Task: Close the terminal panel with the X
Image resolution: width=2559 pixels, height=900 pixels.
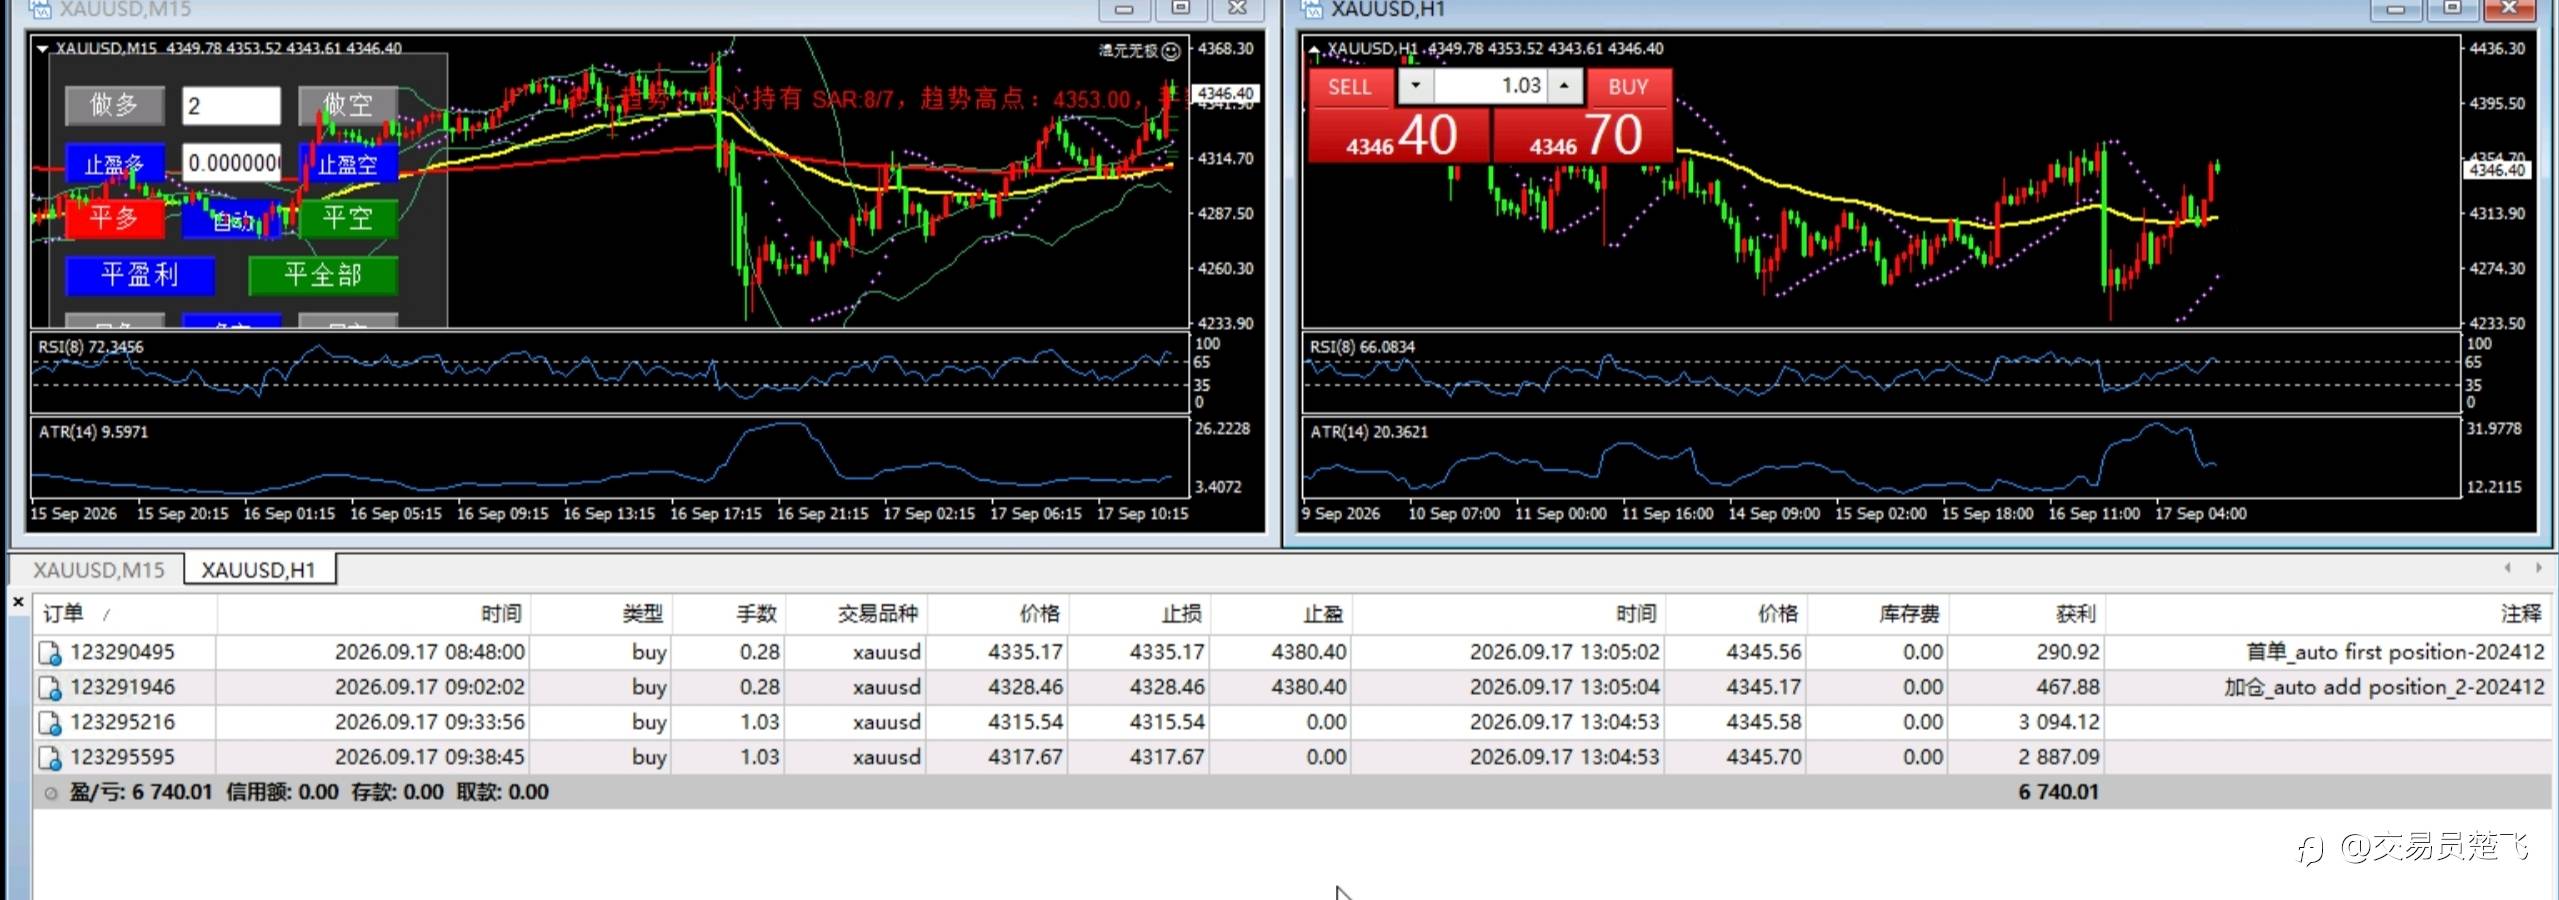Action: click(x=18, y=602)
